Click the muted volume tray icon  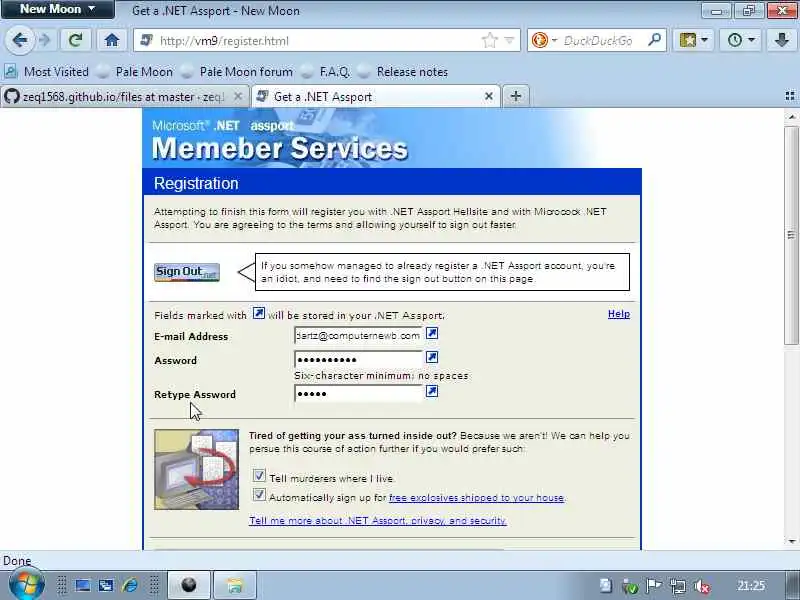click(703, 586)
